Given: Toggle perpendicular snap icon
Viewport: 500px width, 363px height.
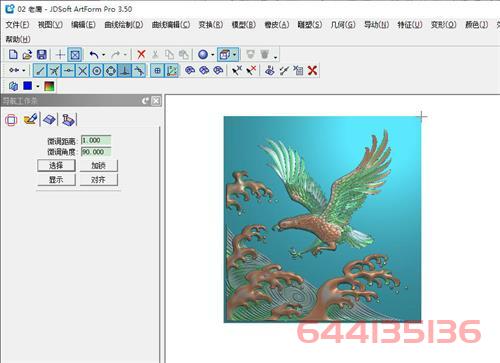Looking at the screenshot, I should pyautogui.click(x=125, y=71).
